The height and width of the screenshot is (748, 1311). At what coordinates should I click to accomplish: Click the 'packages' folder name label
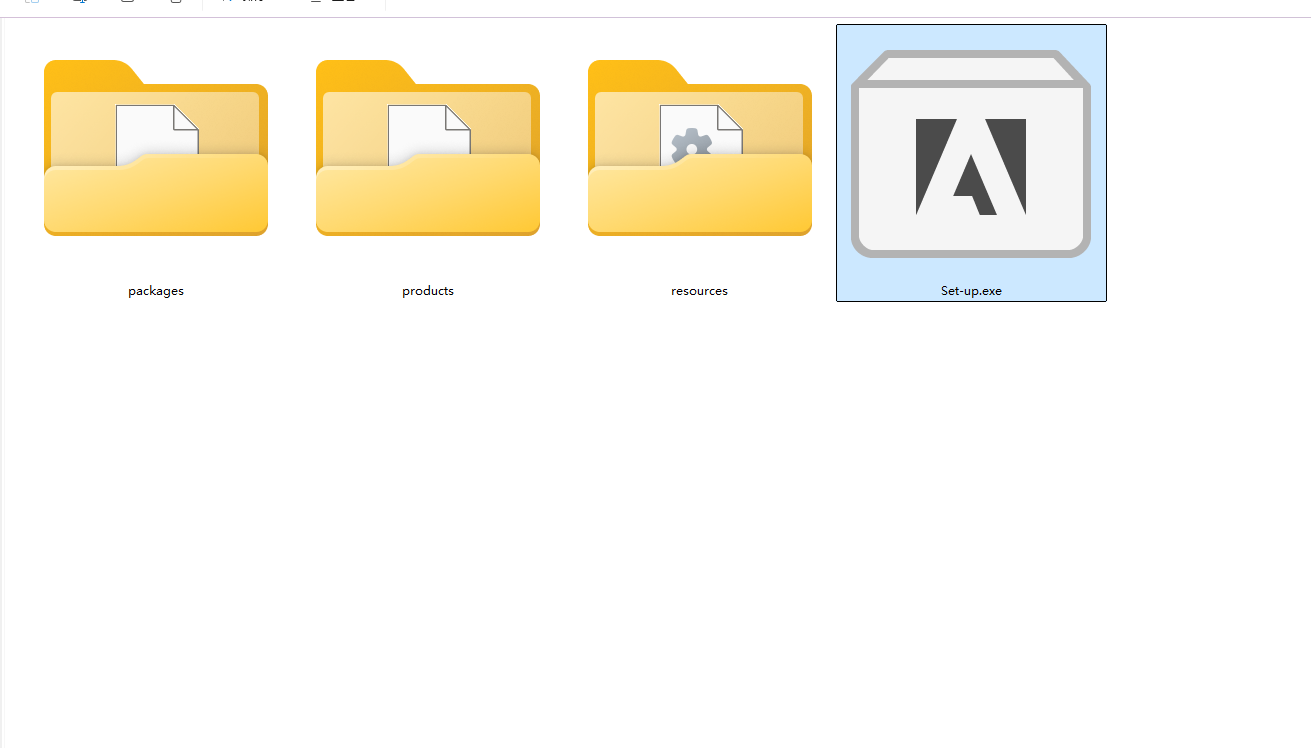156,291
